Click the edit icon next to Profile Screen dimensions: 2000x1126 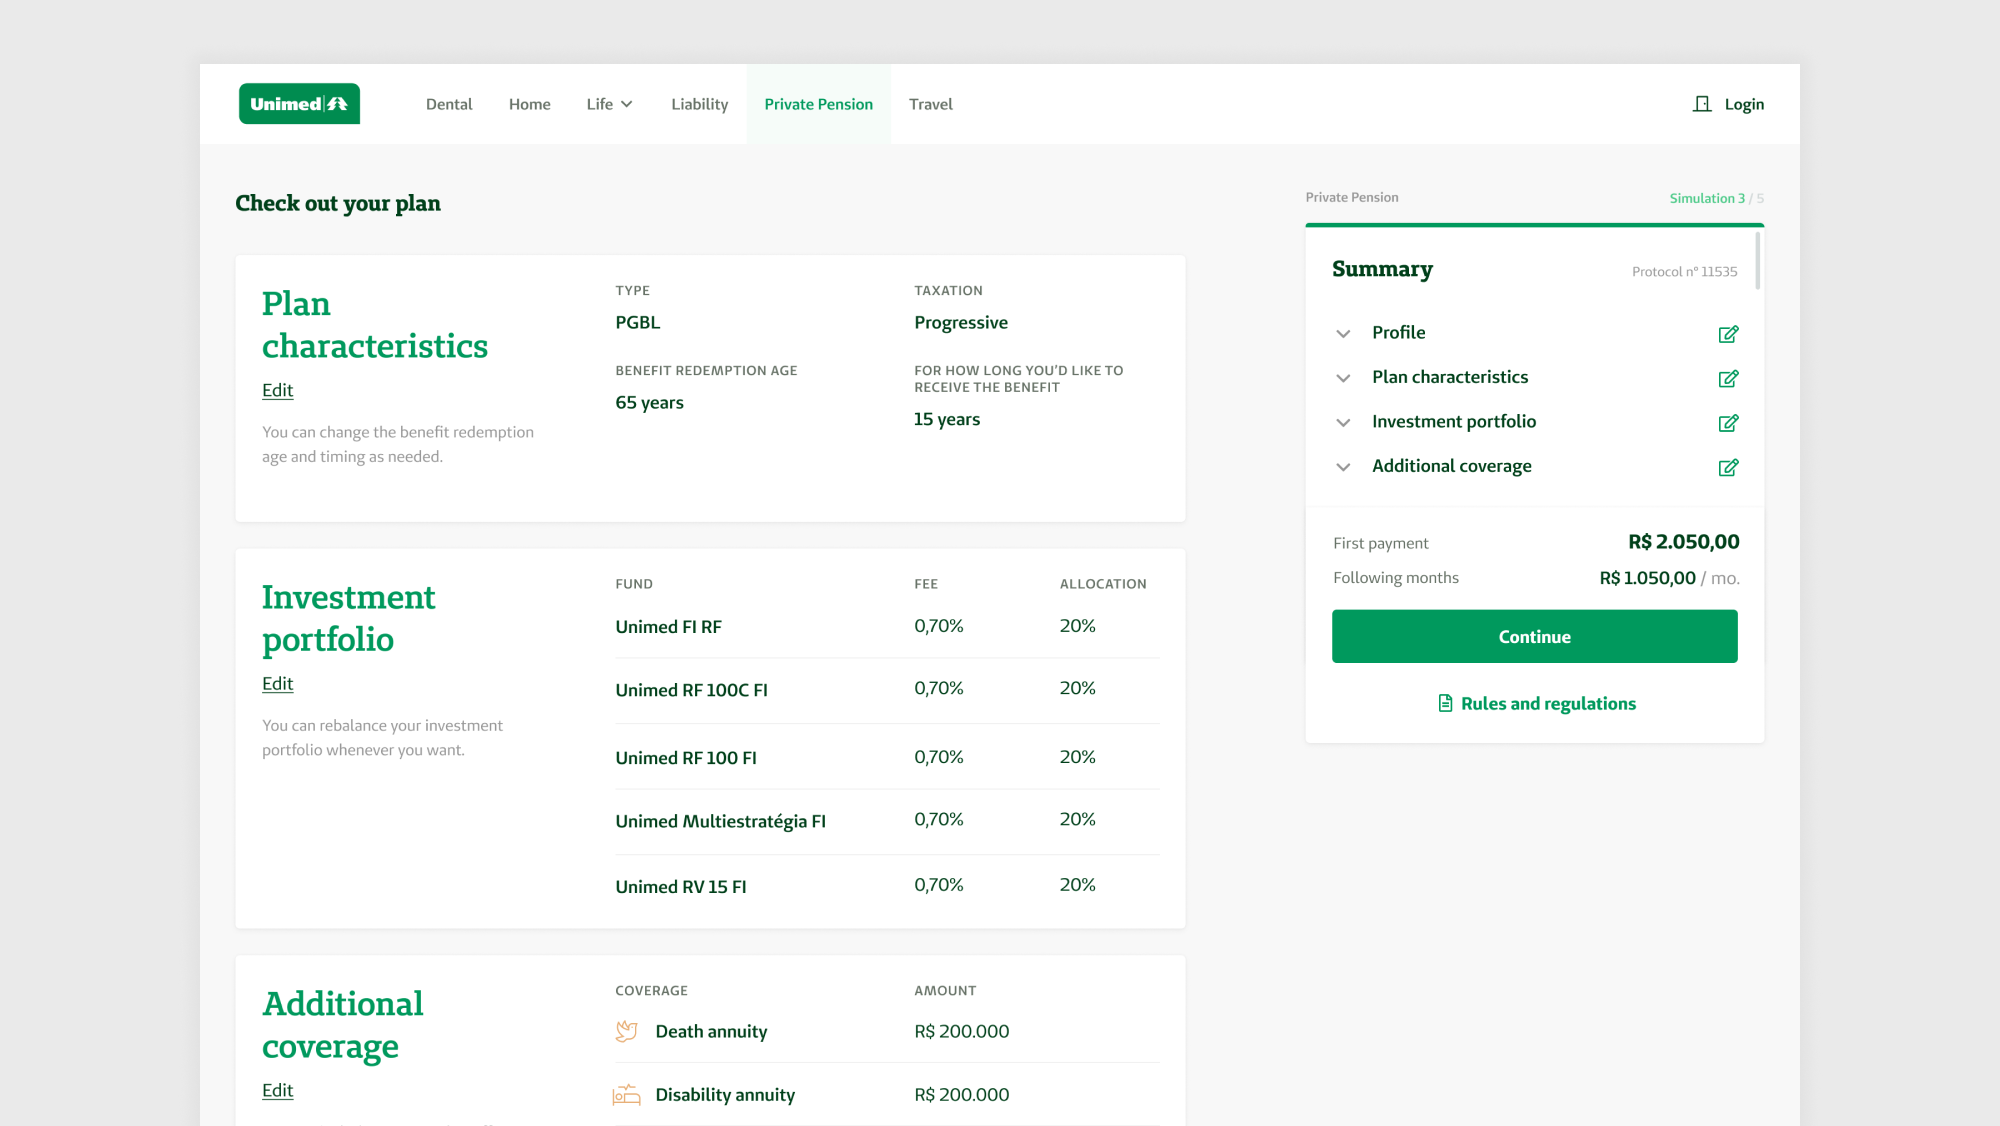coord(1728,334)
